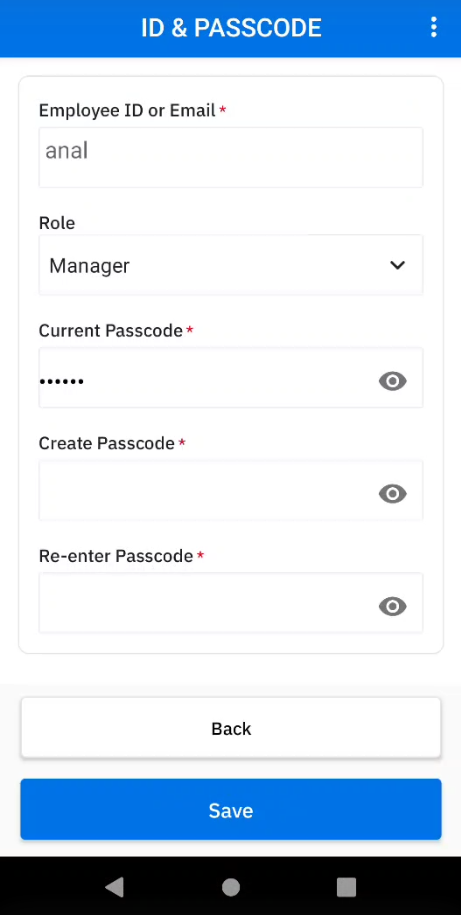Click the Back button
This screenshot has width=461, height=915.
tap(230, 728)
